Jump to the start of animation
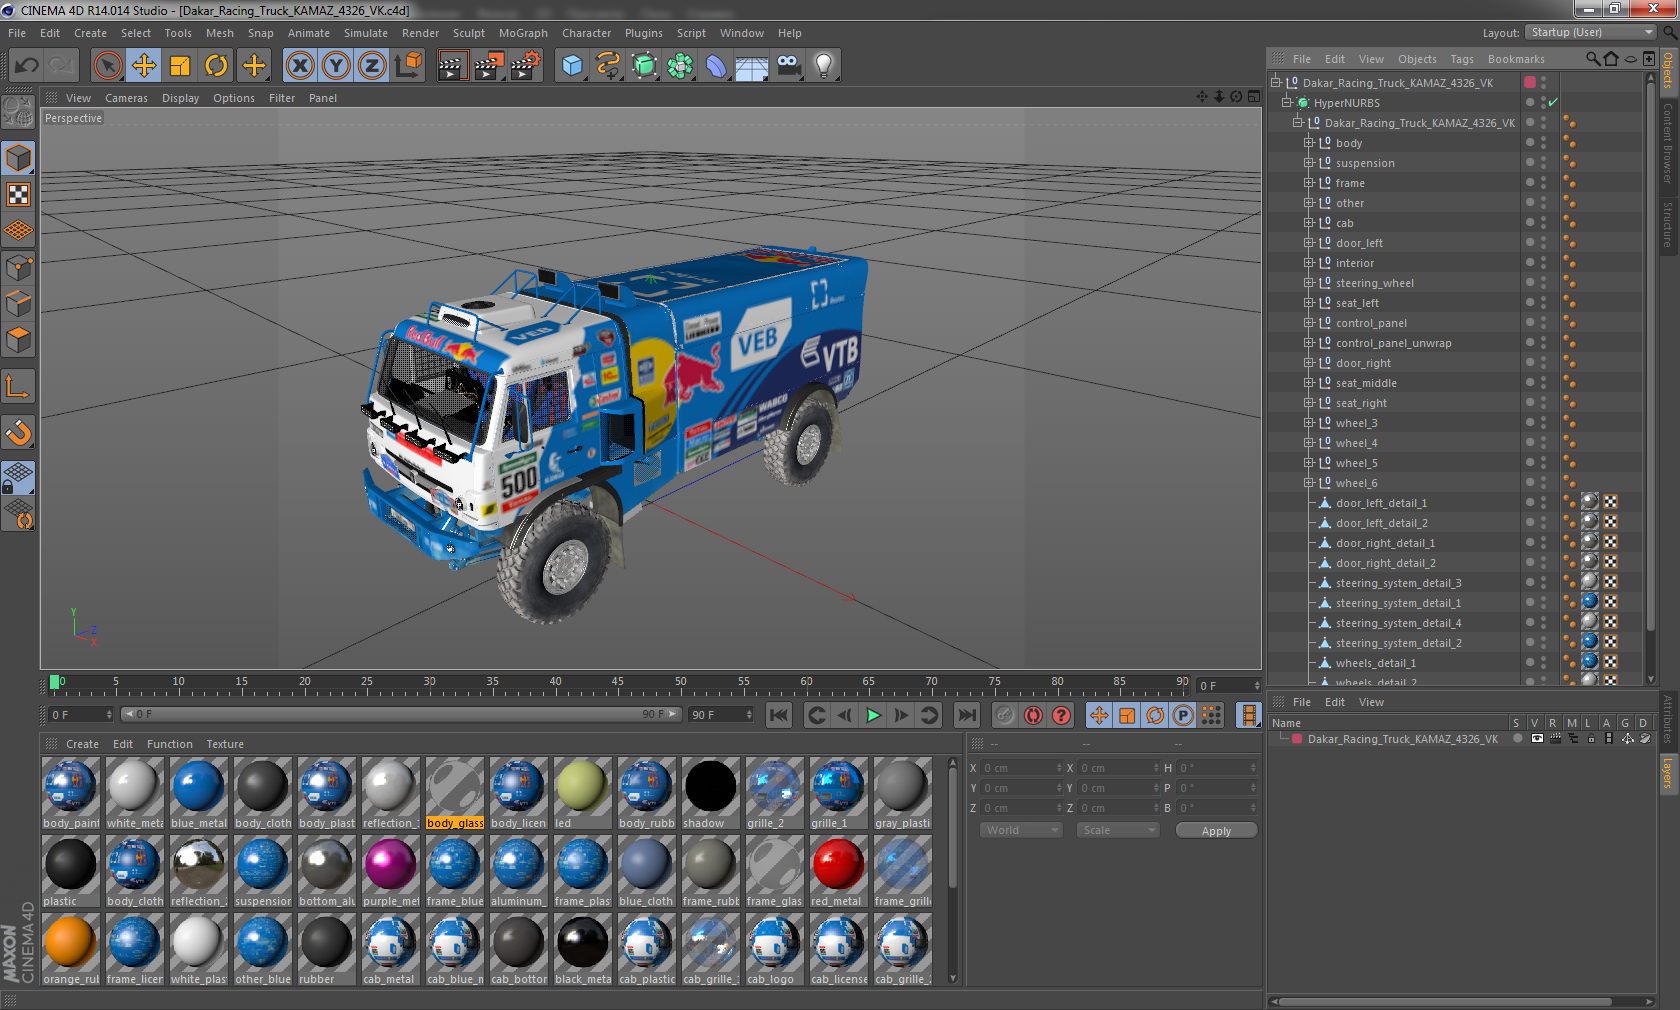The image size is (1680, 1010). (x=778, y=715)
